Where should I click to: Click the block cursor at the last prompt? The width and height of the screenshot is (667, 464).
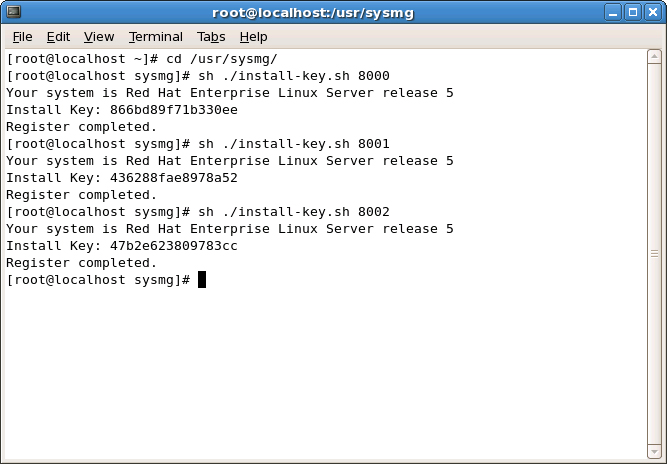tap(202, 279)
